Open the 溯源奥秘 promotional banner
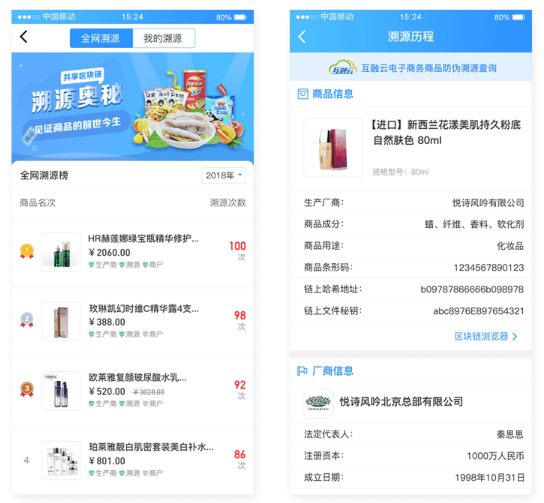The width and height of the screenshot is (544, 503). pos(133,107)
